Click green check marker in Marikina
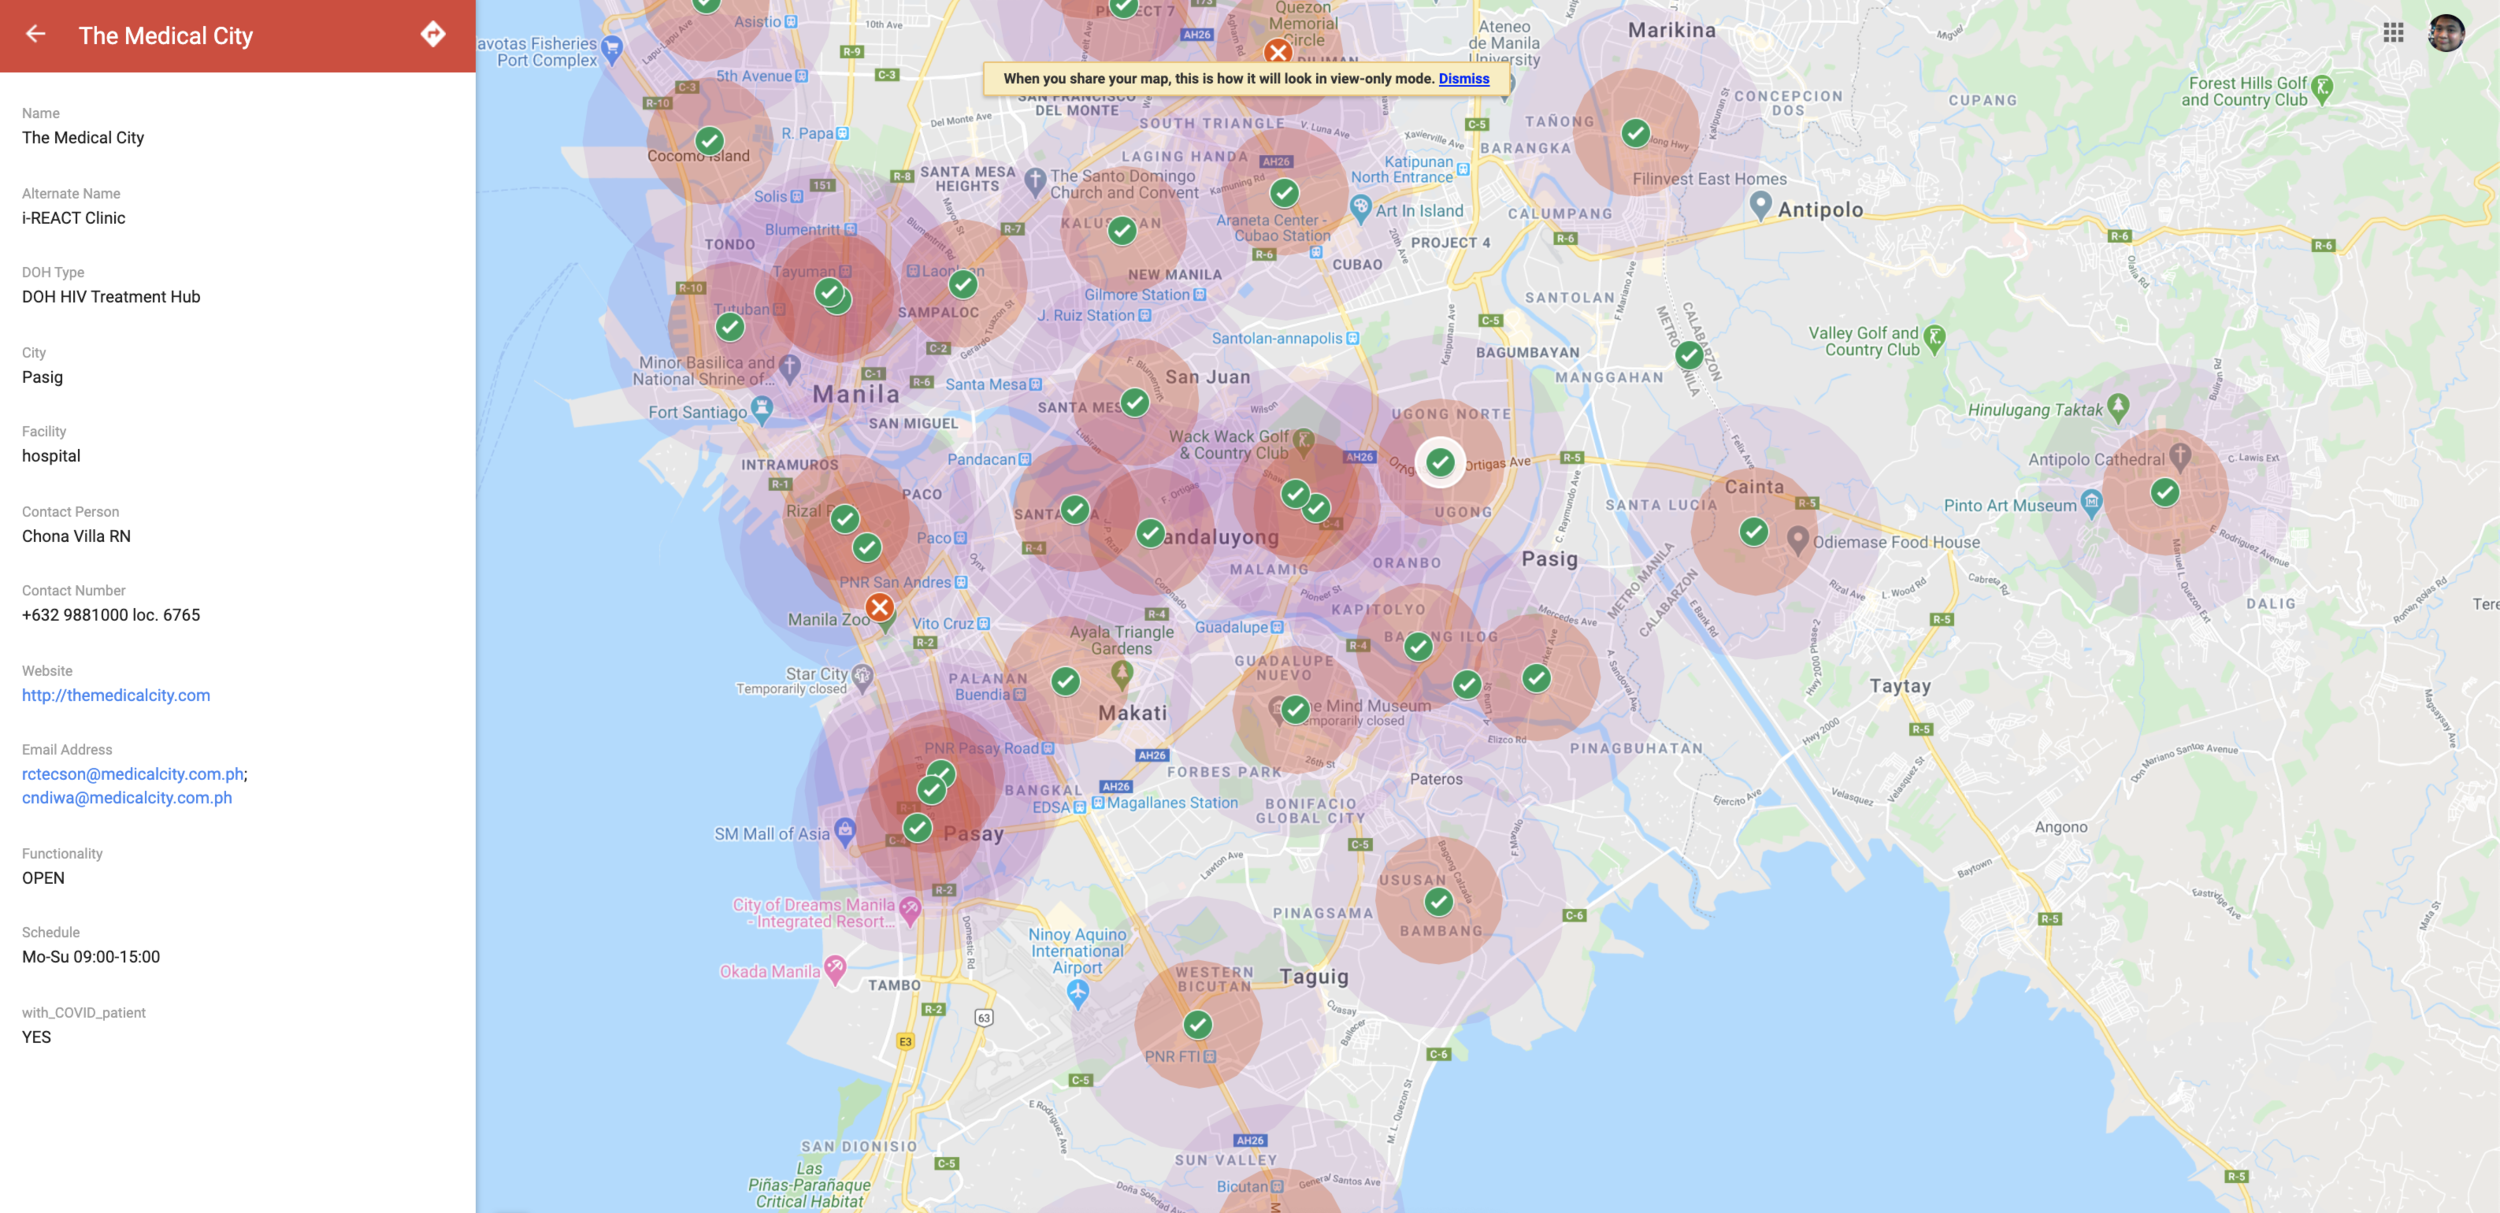This screenshot has width=2500, height=1213. (1636, 132)
